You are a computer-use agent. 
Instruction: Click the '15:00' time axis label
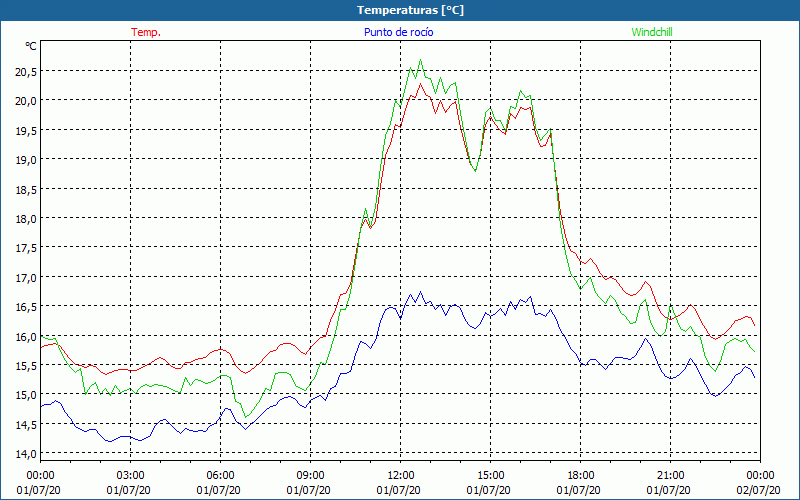tap(490, 476)
